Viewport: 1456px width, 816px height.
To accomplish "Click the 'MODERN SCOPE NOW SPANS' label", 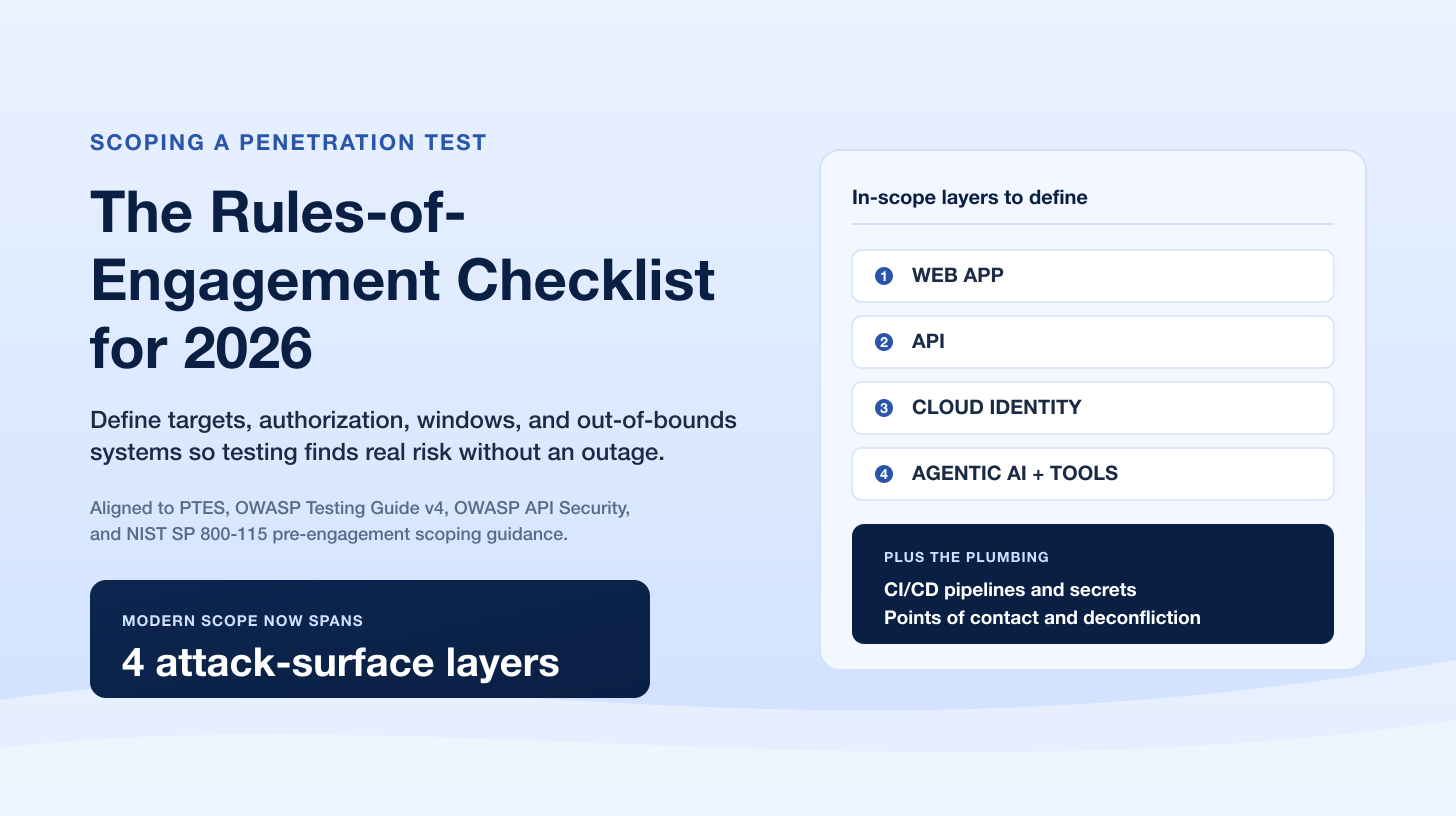I will (x=242, y=621).
